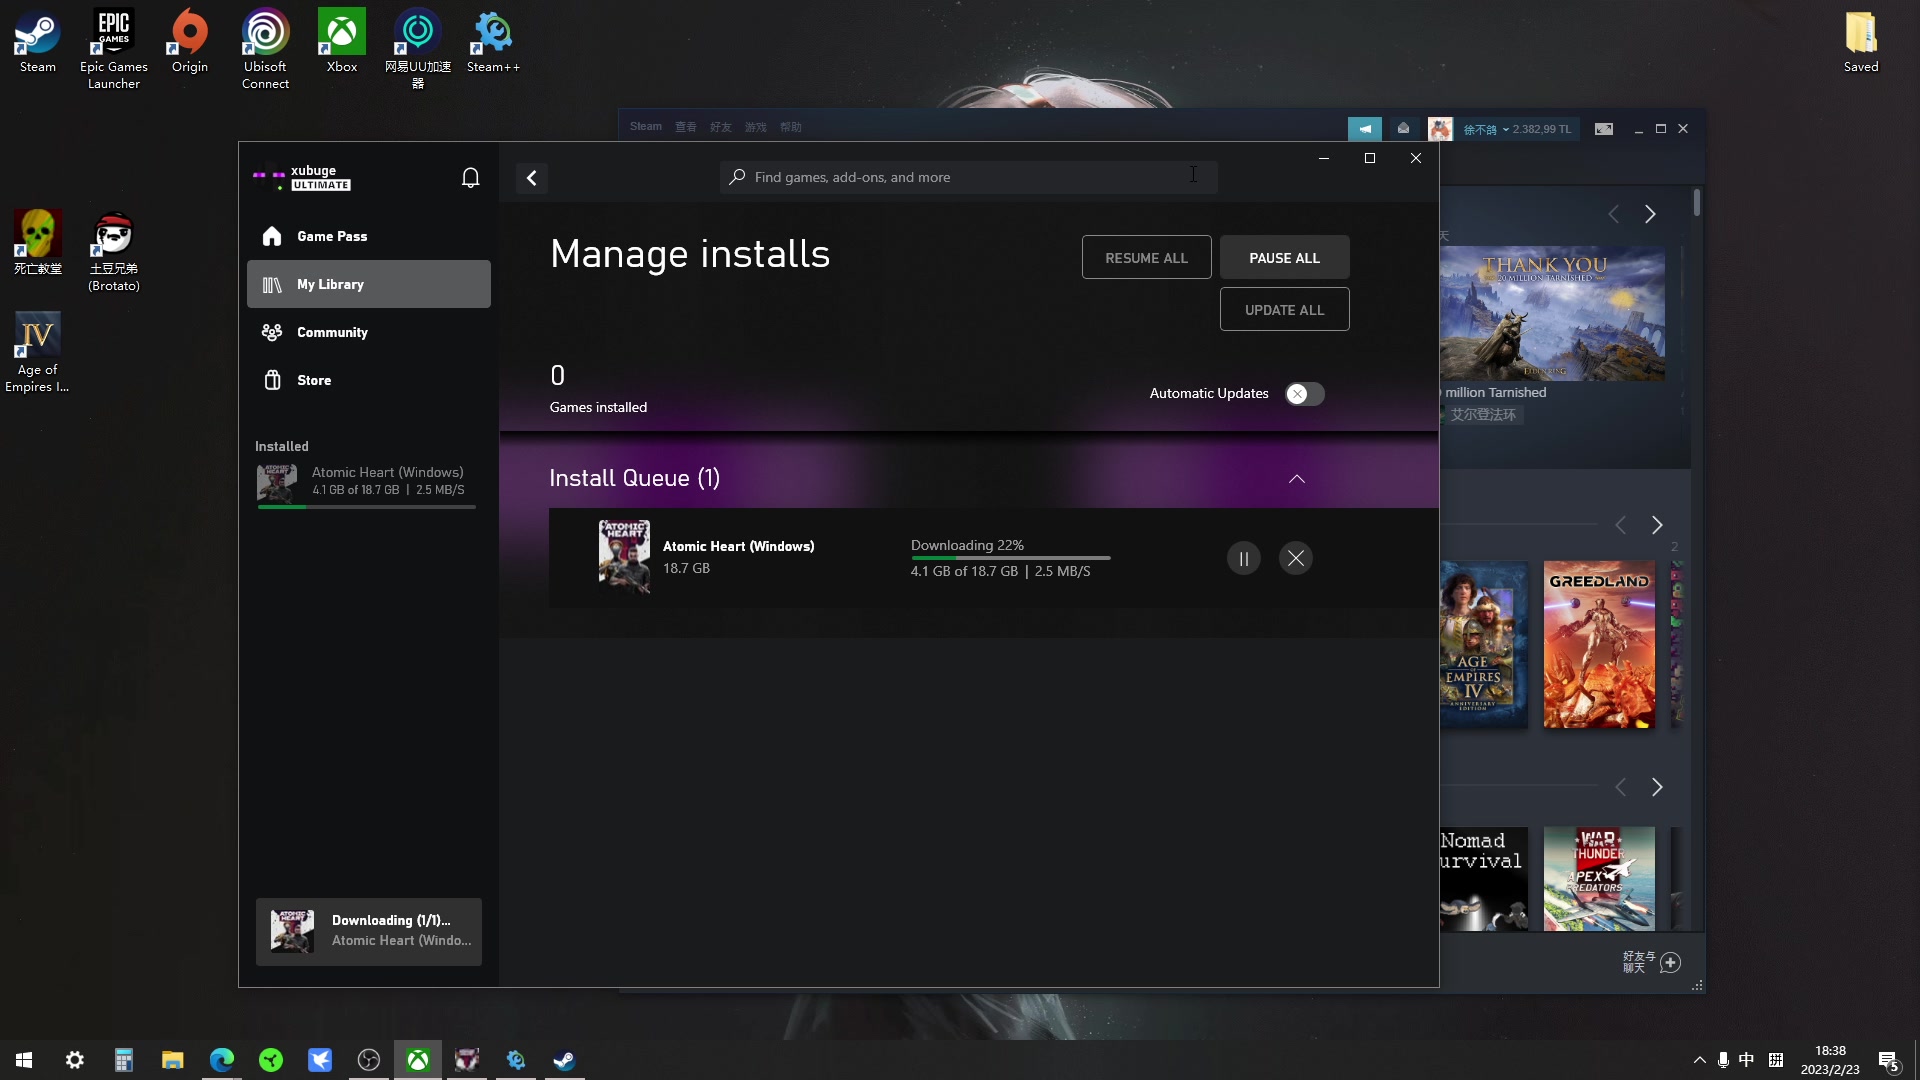
Task: Open File Explorer from taskbar
Action: [x=172, y=1060]
